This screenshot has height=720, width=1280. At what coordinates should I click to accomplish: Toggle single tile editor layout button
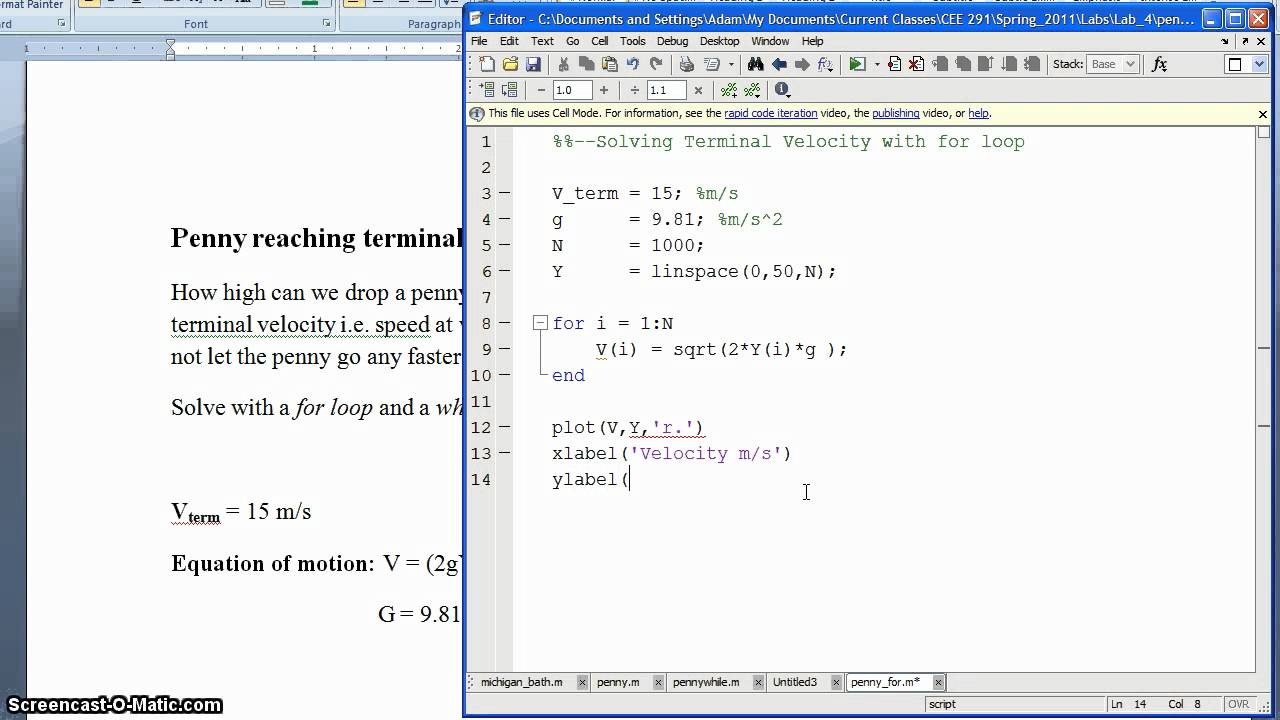[x=1235, y=64]
